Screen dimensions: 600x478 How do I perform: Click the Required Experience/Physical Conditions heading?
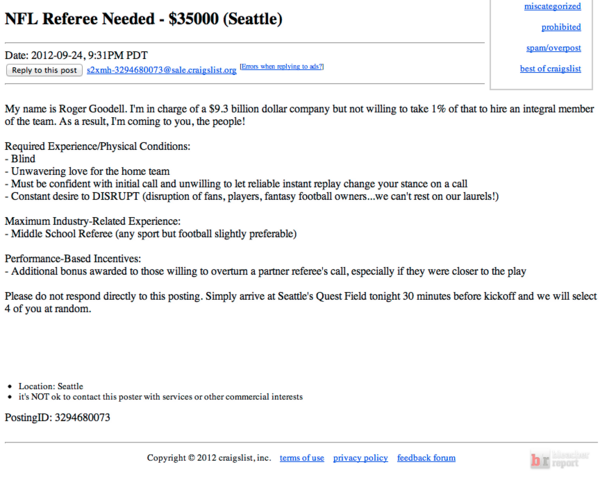(x=97, y=146)
